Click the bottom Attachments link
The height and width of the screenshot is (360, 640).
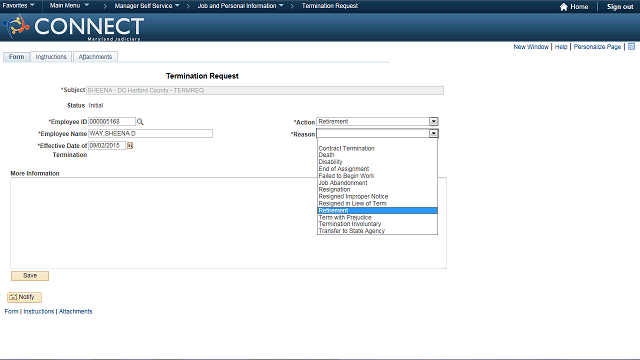(76, 311)
